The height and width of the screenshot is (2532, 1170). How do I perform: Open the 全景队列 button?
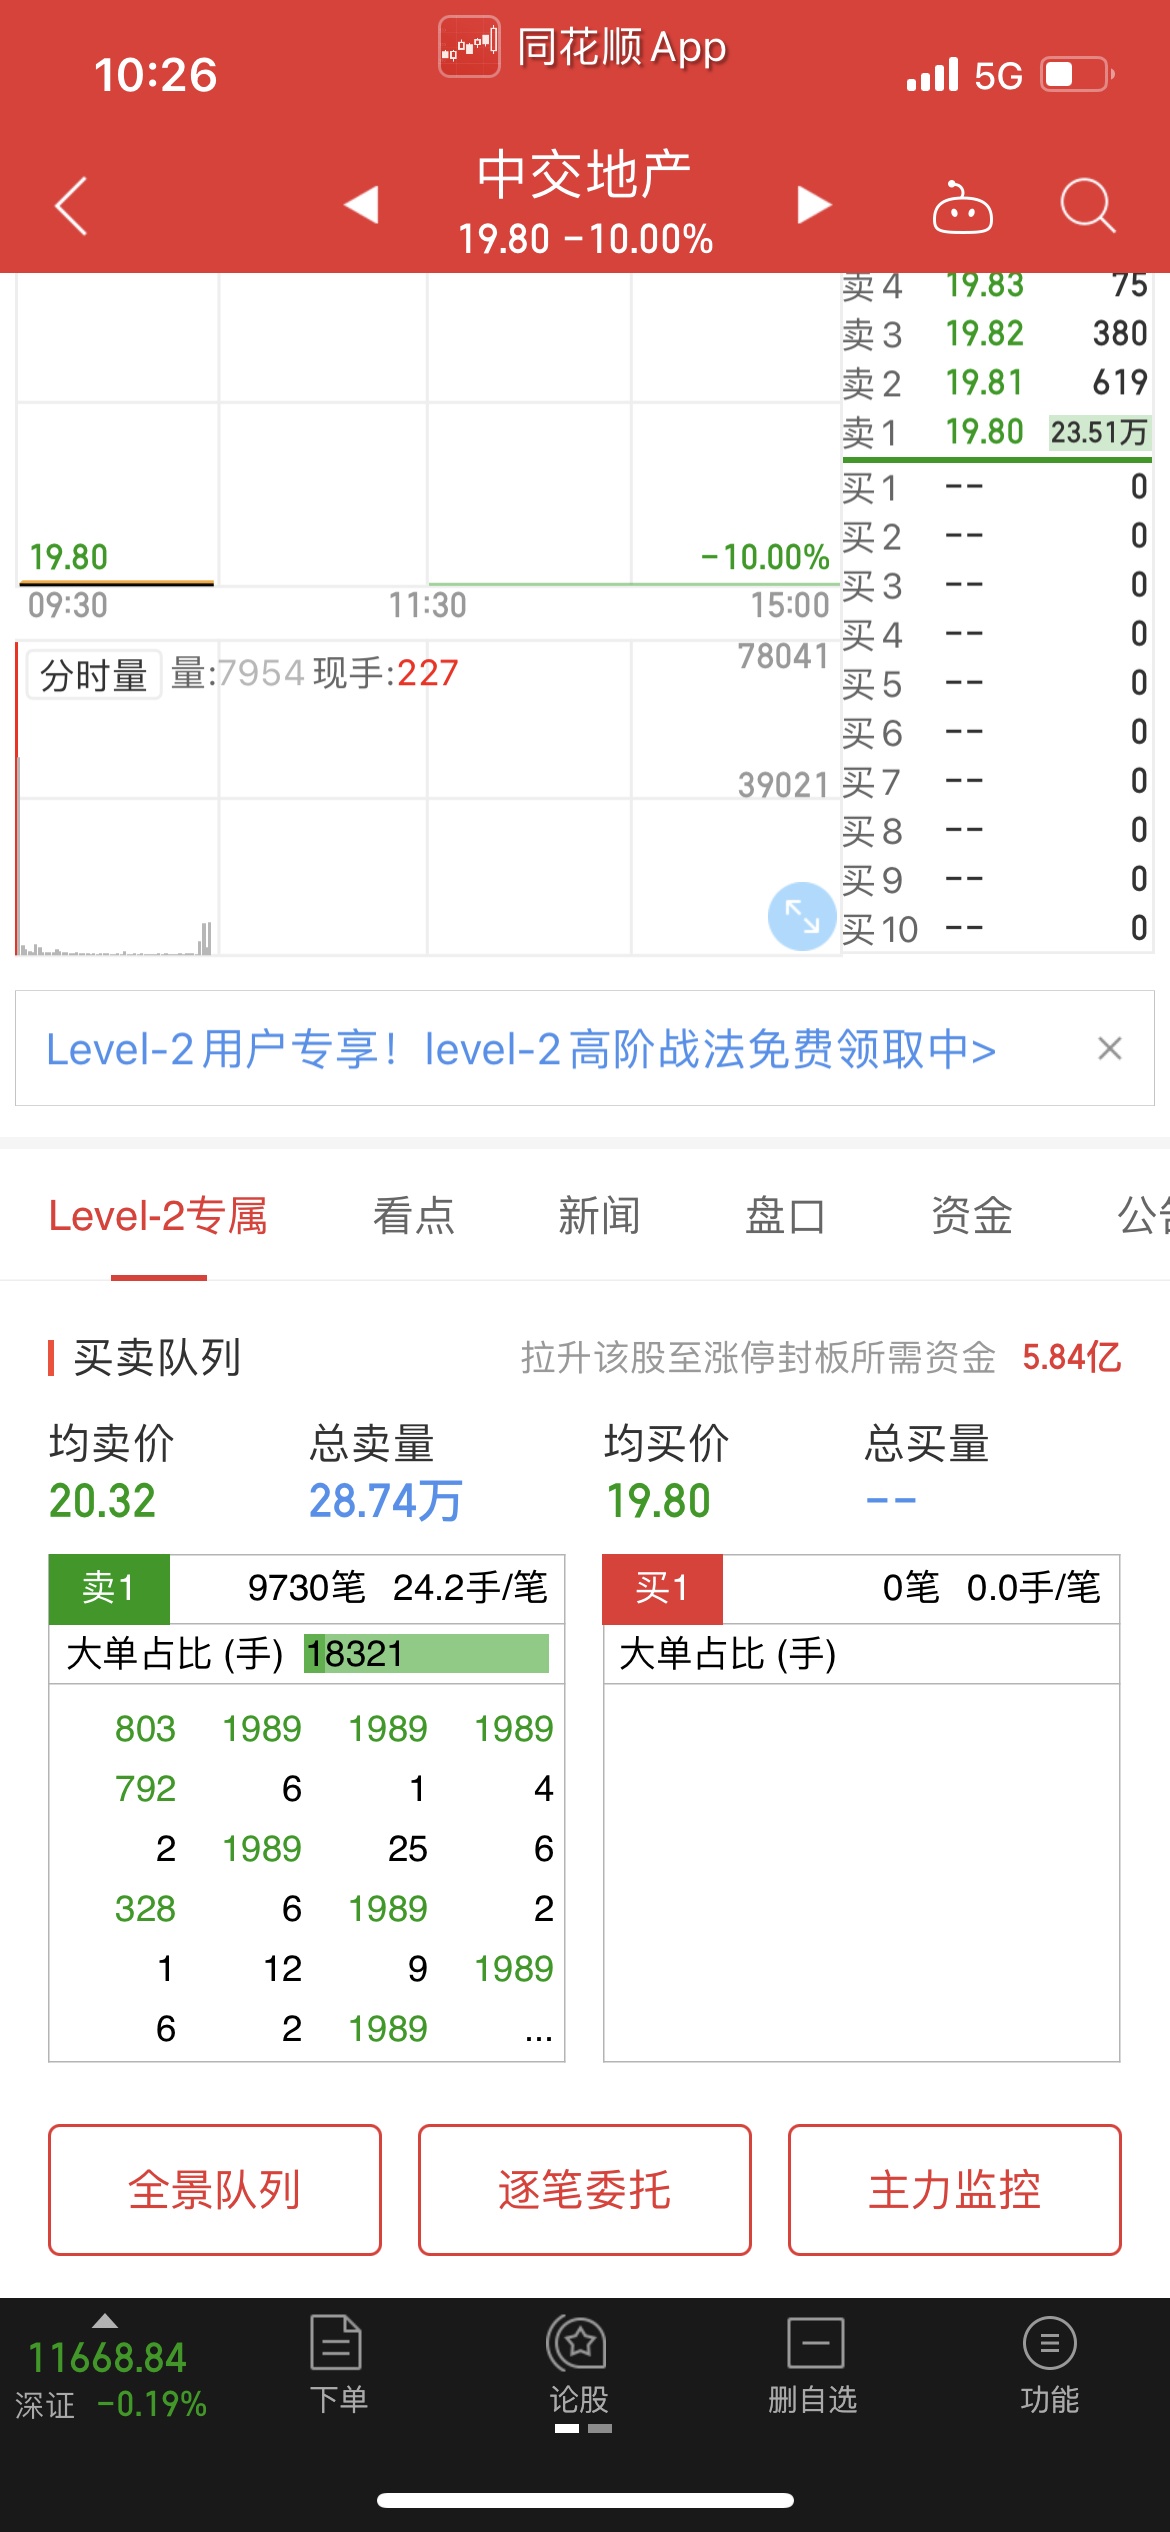click(215, 2190)
